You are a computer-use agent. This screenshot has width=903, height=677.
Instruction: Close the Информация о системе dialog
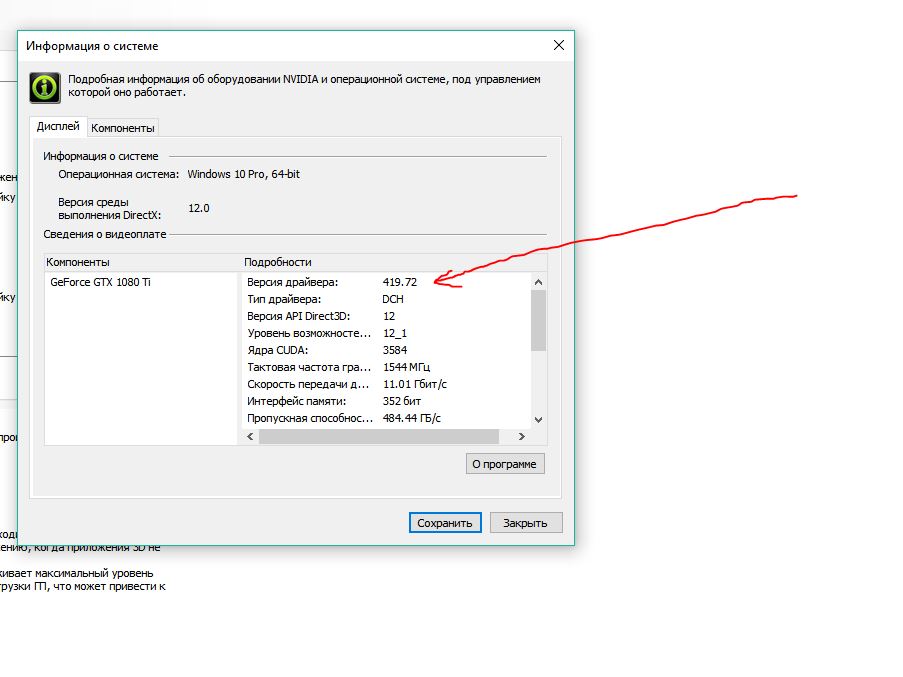[x=559, y=45]
